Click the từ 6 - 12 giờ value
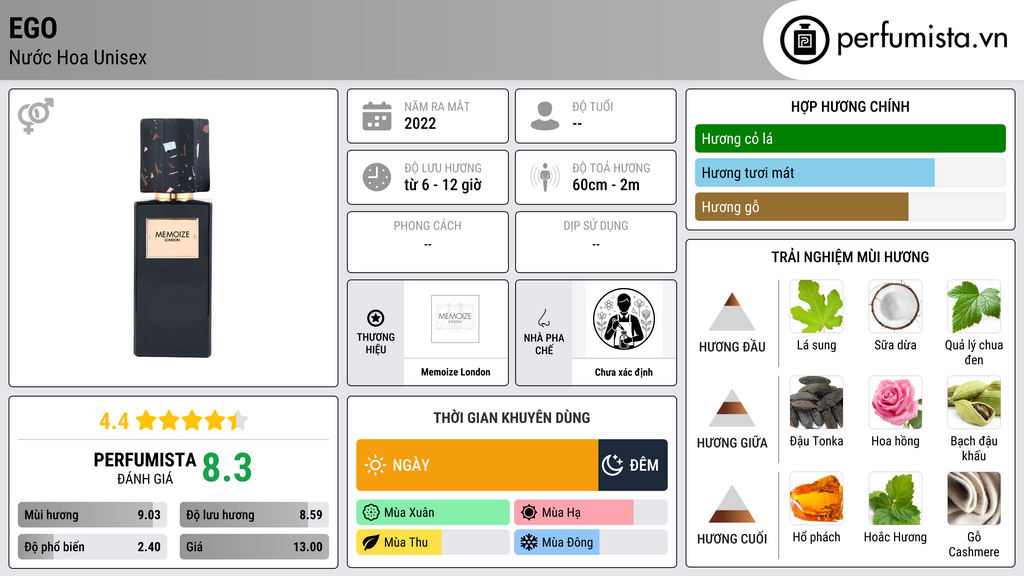1024x576 pixels. 443,185
